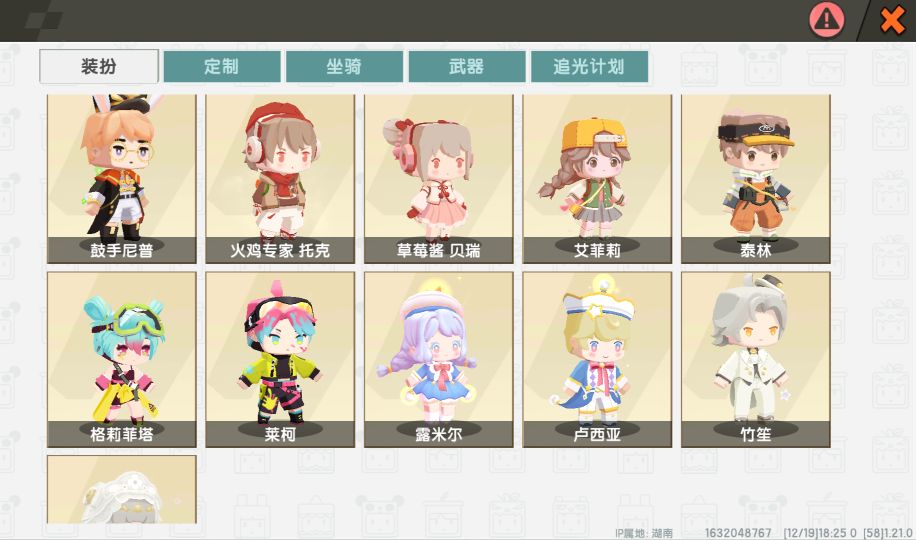This screenshot has width=916, height=540.
Task: Choose the 竹笙 white suit skin
Action: [755, 359]
